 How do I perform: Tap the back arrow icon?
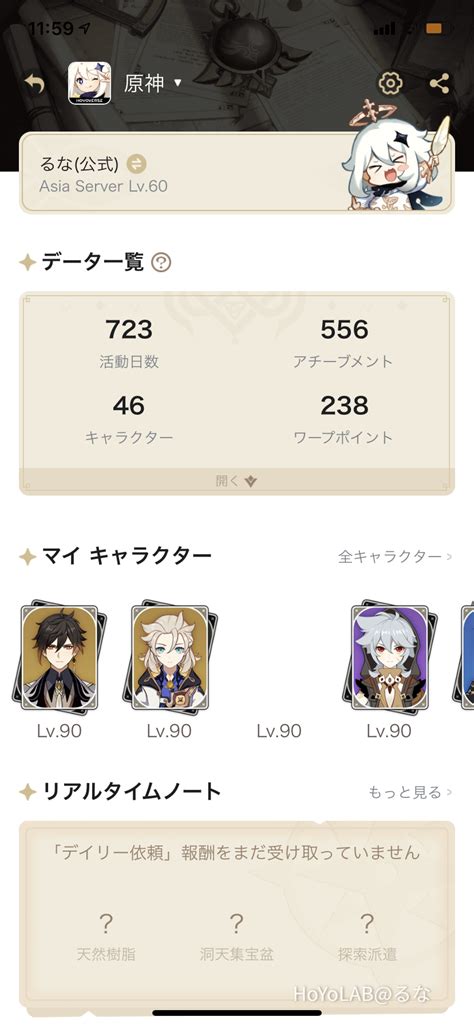(x=35, y=83)
